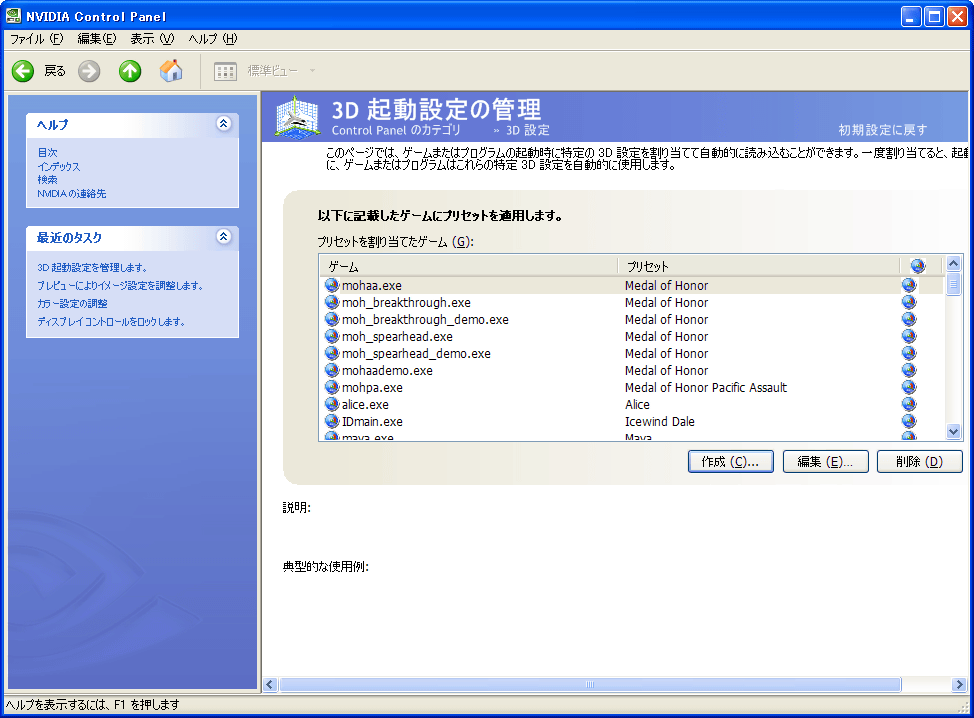The image size is (974, 718).
Task: Click the icon beside IDmain.exe
Action: pyautogui.click(x=332, y=421)
